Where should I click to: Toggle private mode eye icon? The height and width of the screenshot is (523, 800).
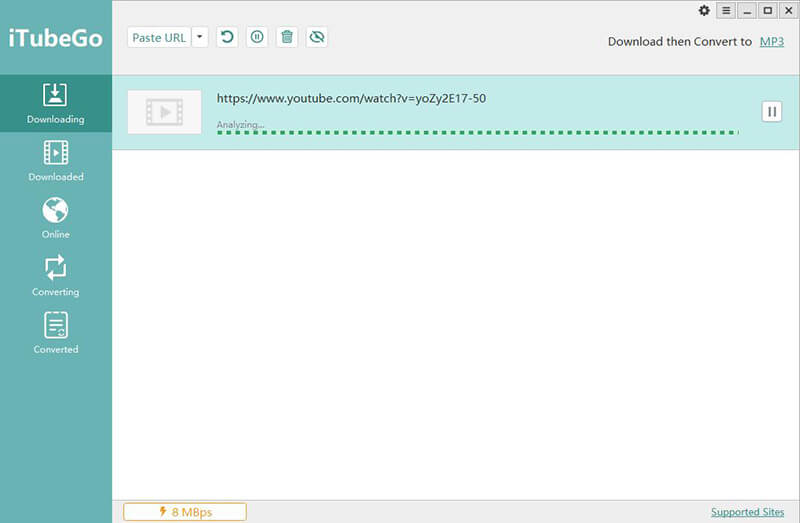(x=317, y=37)
